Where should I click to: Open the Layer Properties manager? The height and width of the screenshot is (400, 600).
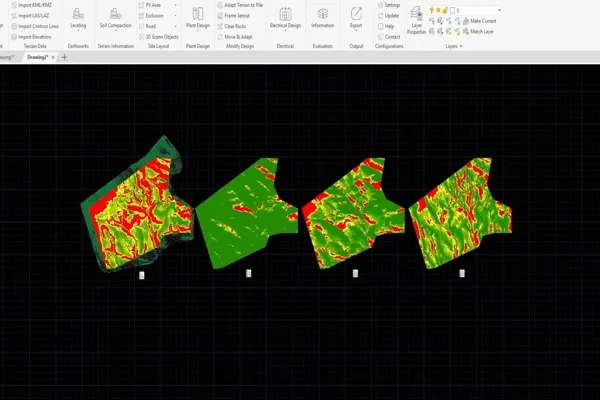point(416,21)
